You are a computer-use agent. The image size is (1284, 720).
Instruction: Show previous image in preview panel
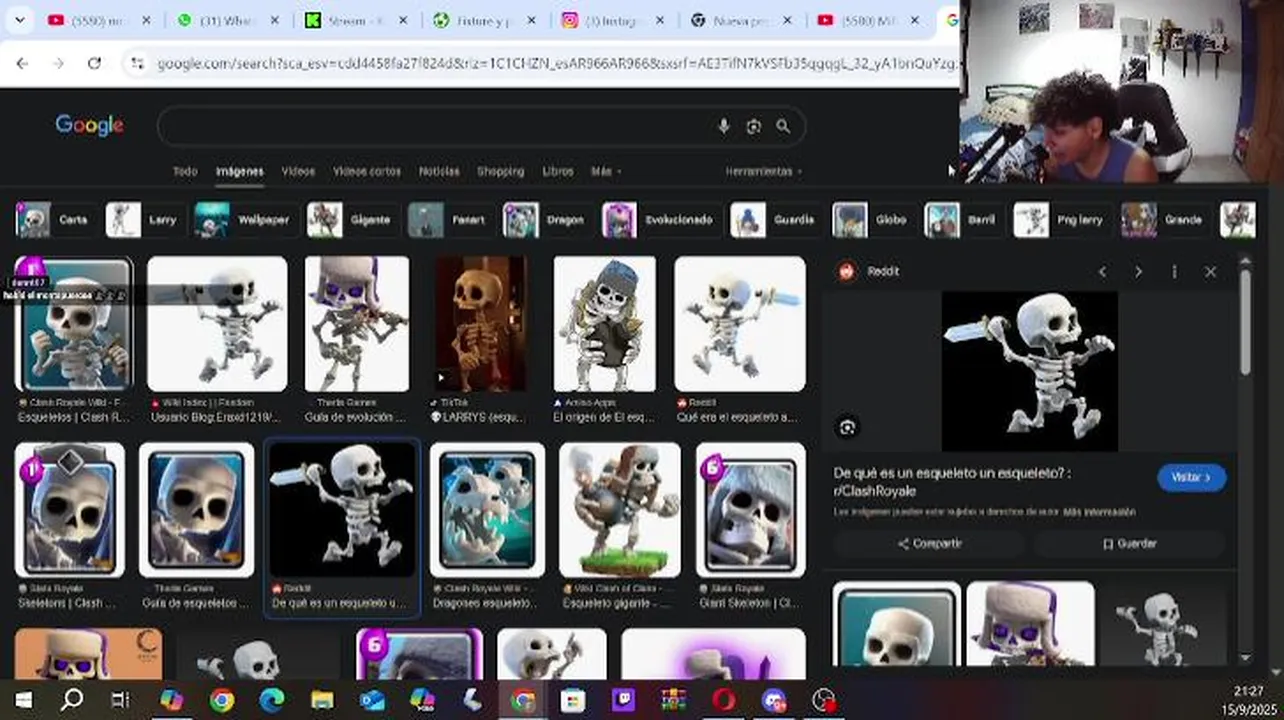pos(1102,272)
